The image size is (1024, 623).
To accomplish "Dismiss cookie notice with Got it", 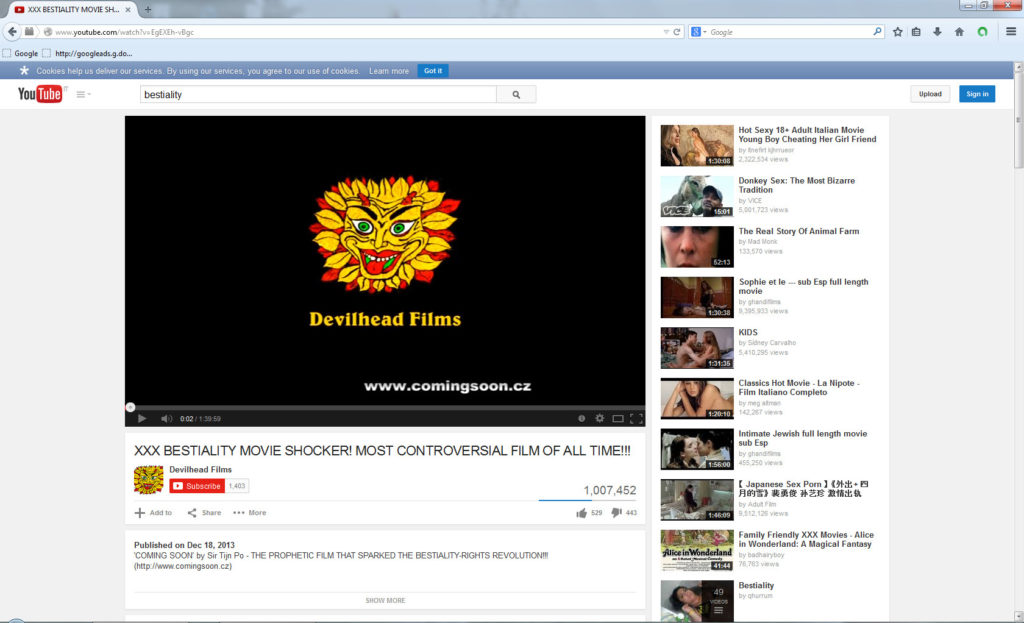I will click(433, 71).
